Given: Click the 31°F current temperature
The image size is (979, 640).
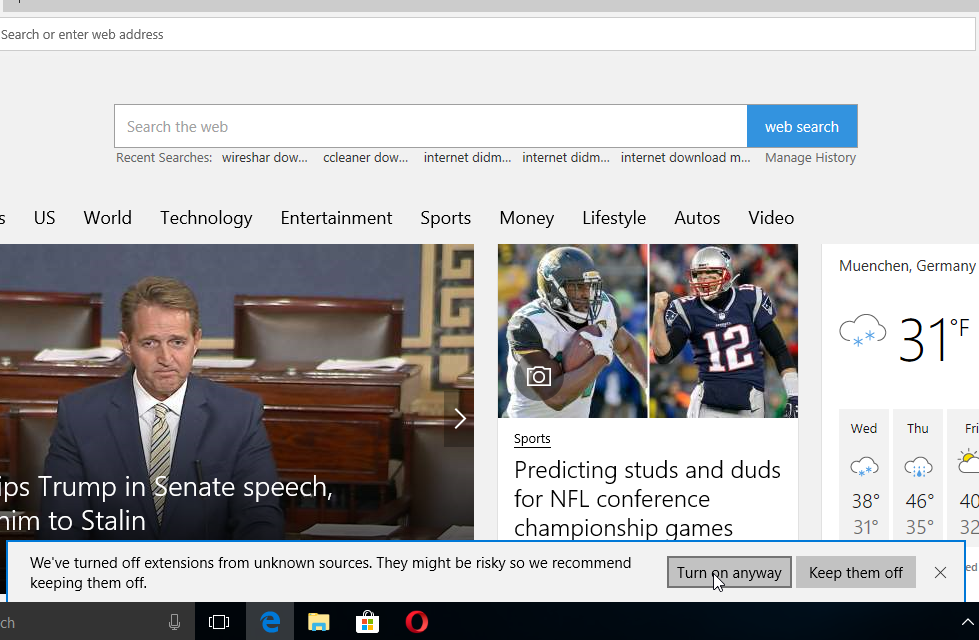Looking at the screenshot, I should [933, 339].
